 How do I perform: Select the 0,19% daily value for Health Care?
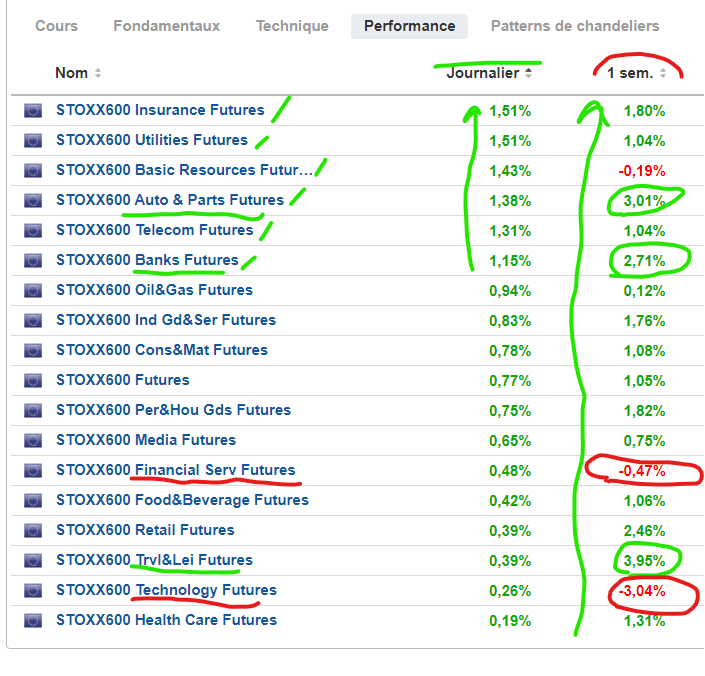(510, 621)
